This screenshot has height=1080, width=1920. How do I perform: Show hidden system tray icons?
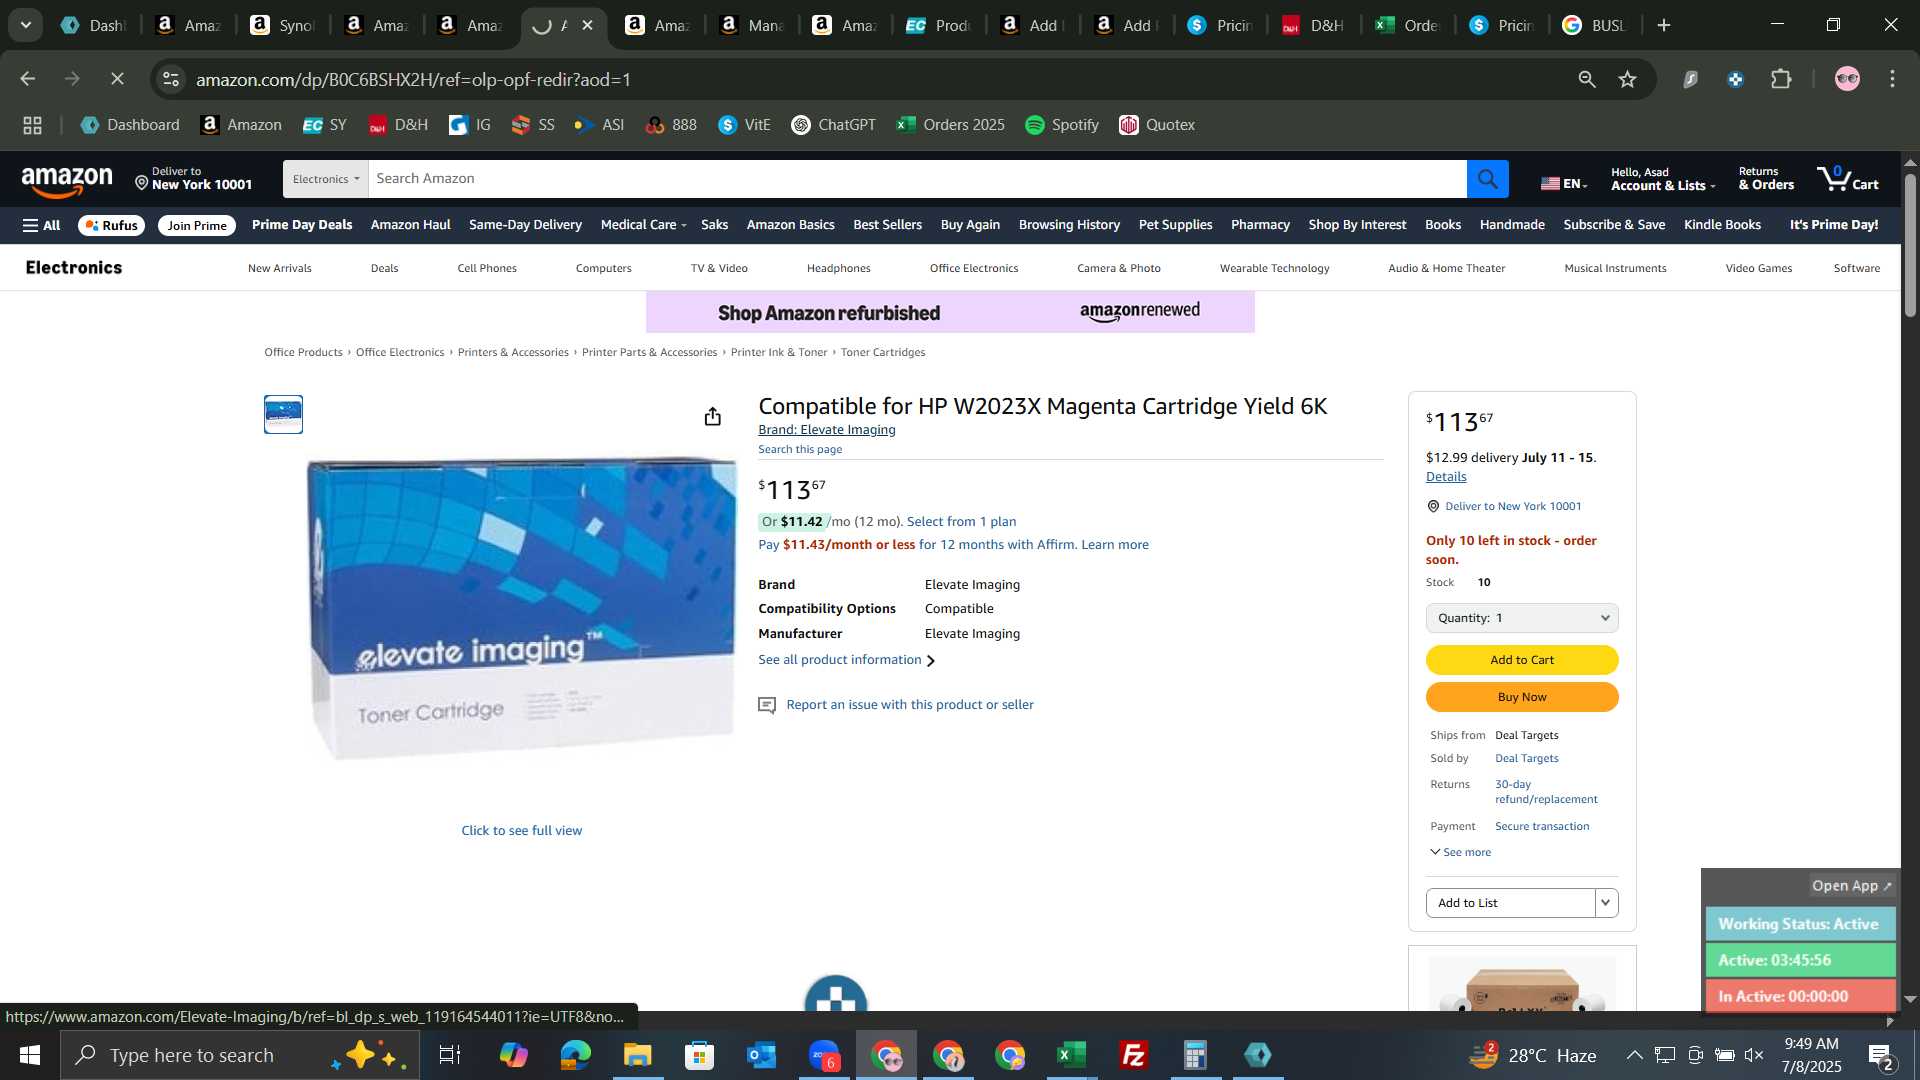pos(1634,1055)
